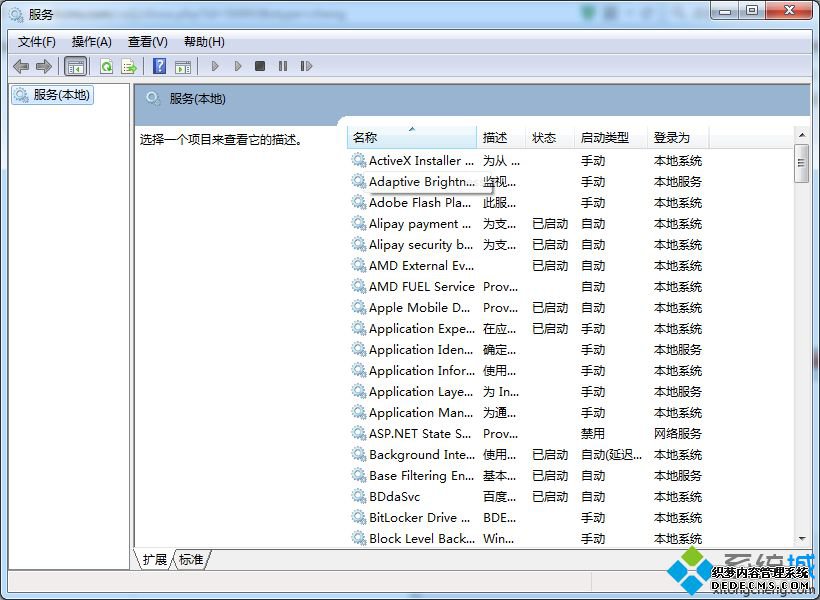Sort by the 启动类型 column header
Screen dimensions: 820x600
point(611,138)
